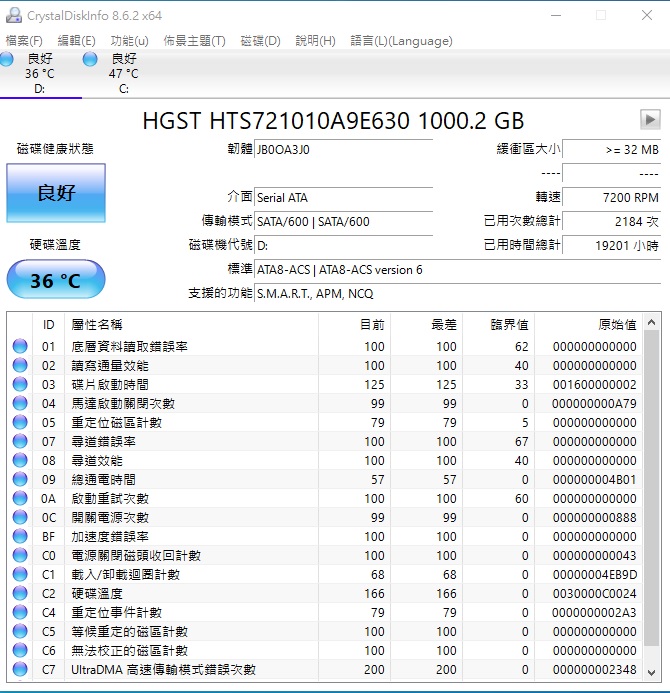The height and width of the screenshot is (693, 670).
Task: Click the C: tab's blue health indicator
Action: pos(90,59)
